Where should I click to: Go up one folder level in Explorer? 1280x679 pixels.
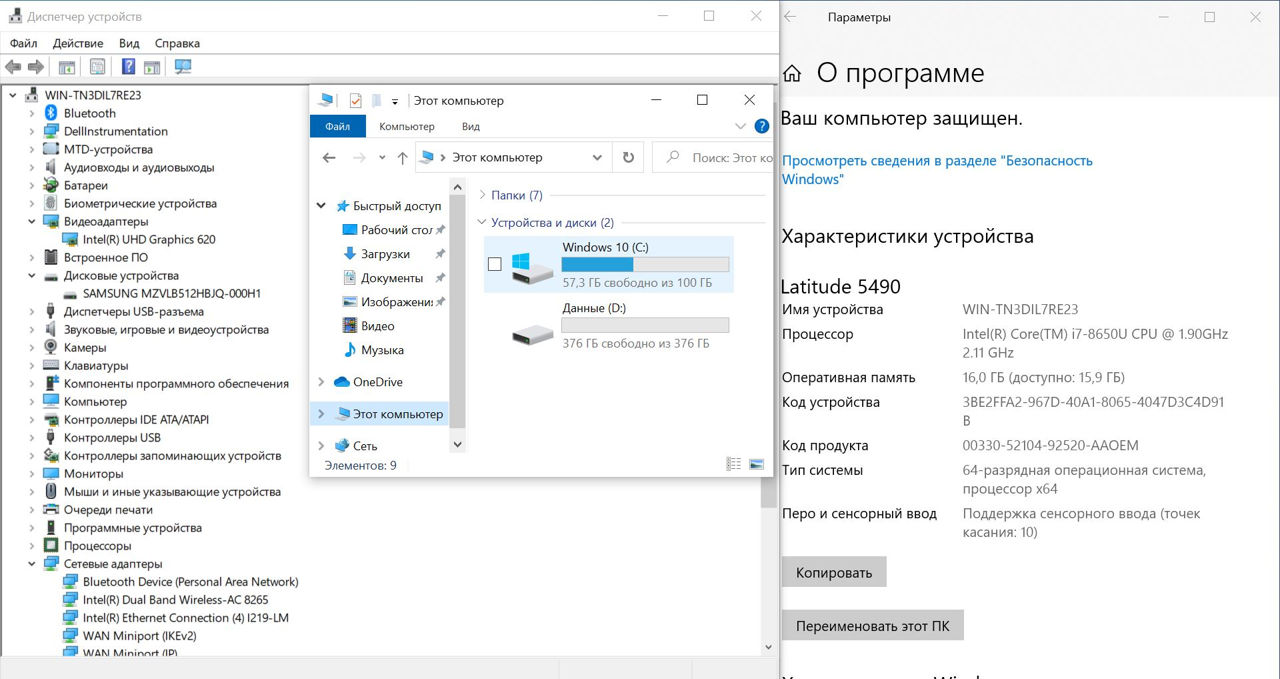402,158
